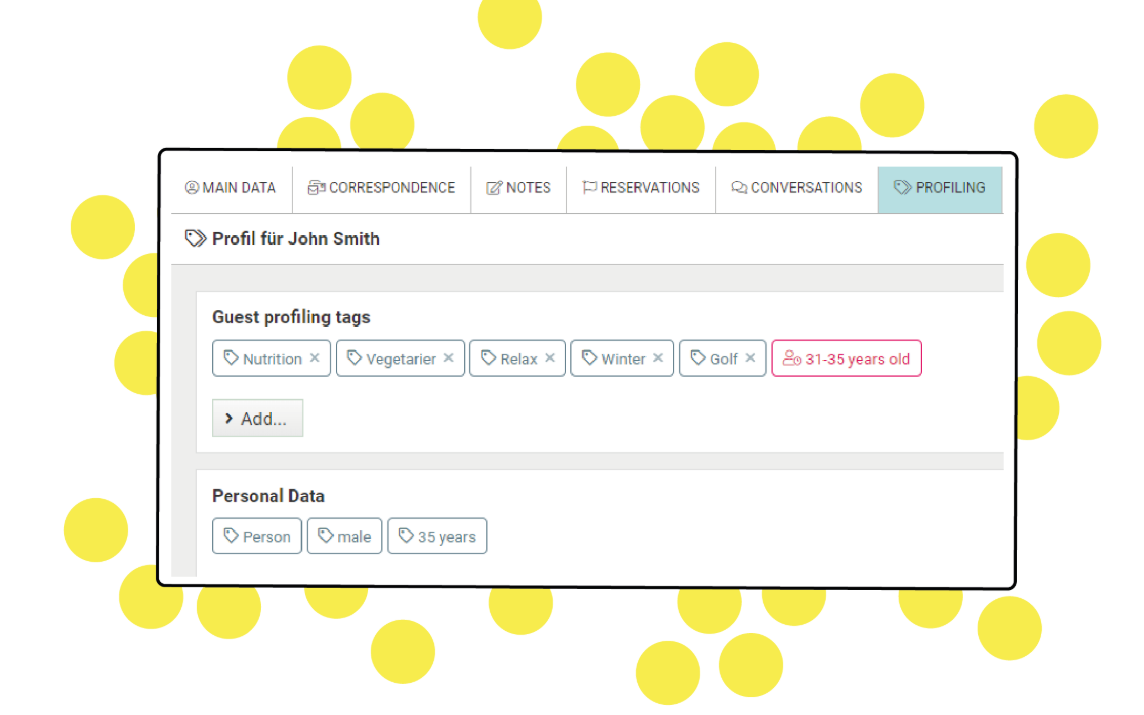Open the Main Data tab
Image resolution: width=1144 pixels, height=715 pixels.
(231, 187)
